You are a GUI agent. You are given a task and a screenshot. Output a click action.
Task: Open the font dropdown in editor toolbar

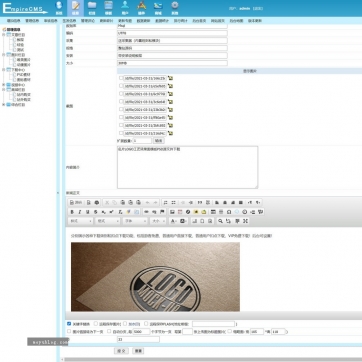[135, 221]
